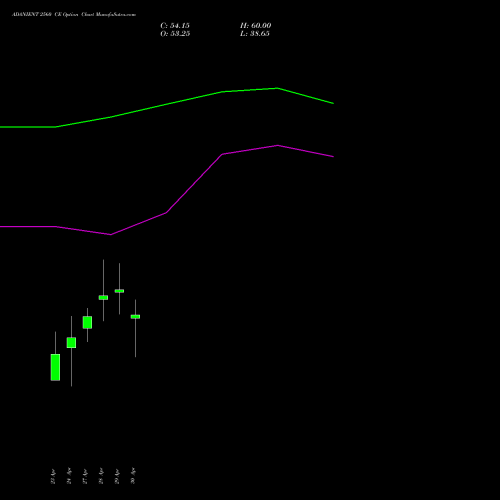Click the 24 Apr date label

pos(69,476)
